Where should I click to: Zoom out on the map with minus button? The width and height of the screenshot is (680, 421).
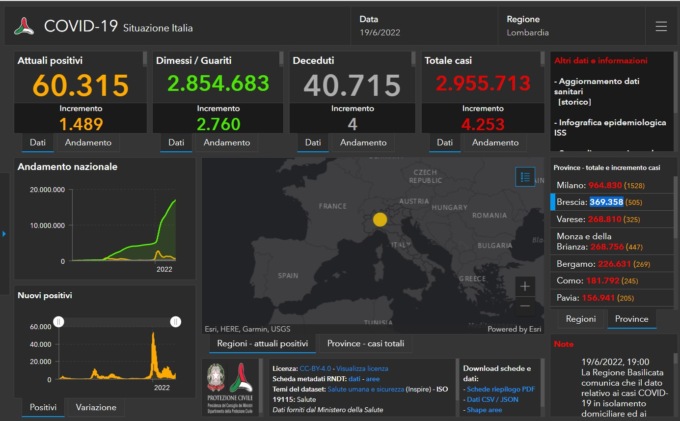(x=526, y=307)
